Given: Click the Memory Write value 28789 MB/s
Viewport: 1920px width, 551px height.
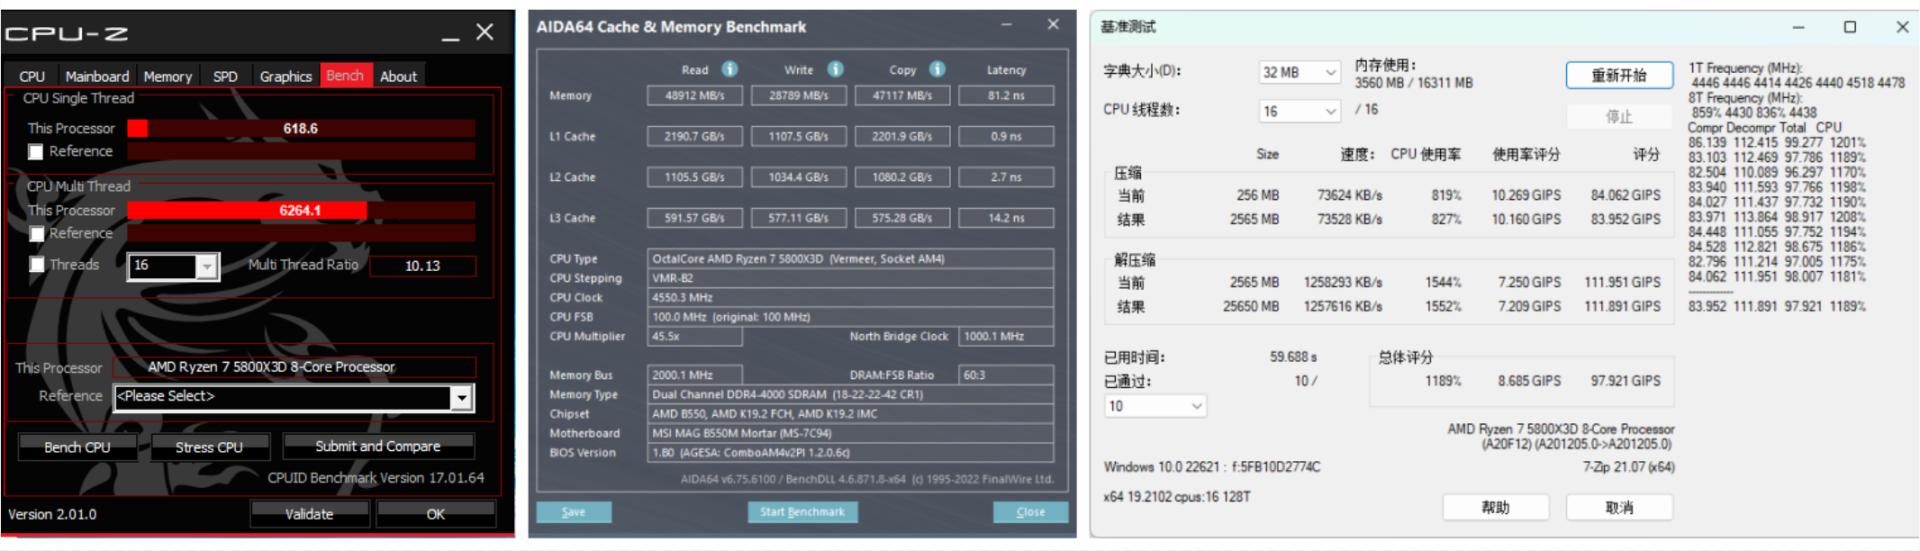Looking at the screenshot, I should 799,96.
